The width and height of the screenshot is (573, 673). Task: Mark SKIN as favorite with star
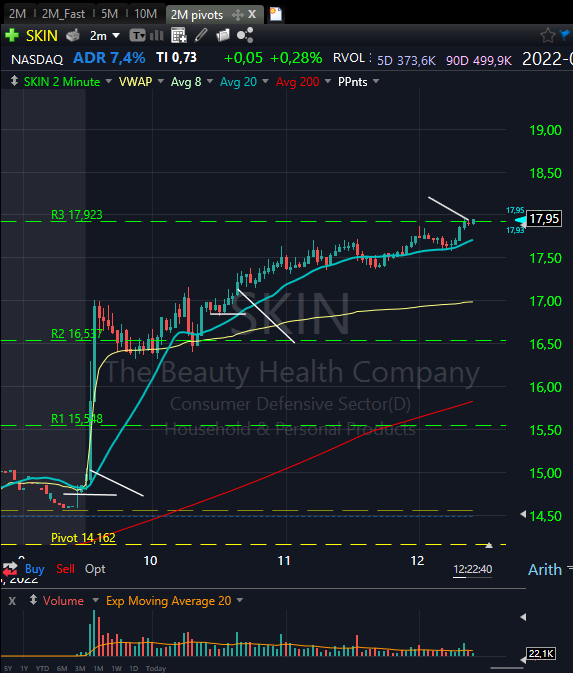548,35
